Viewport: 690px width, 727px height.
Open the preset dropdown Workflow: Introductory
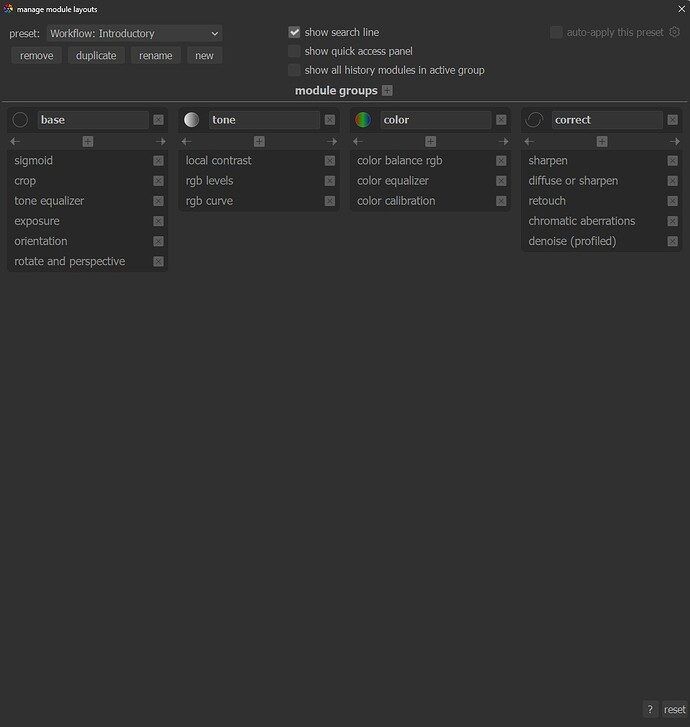[x=134, y=33]
